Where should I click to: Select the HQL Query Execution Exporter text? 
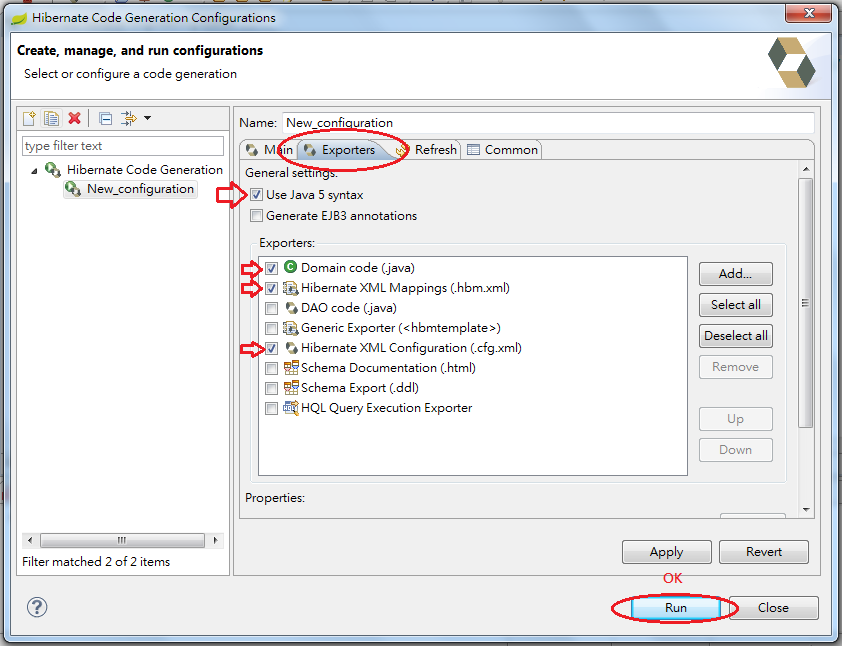387,408
